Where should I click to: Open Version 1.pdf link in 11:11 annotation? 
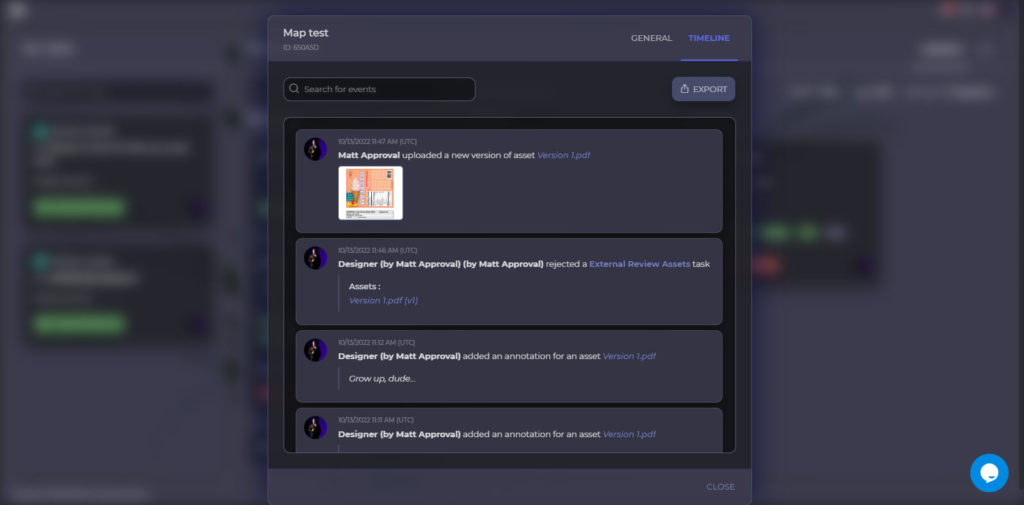[x=629, y=434]
